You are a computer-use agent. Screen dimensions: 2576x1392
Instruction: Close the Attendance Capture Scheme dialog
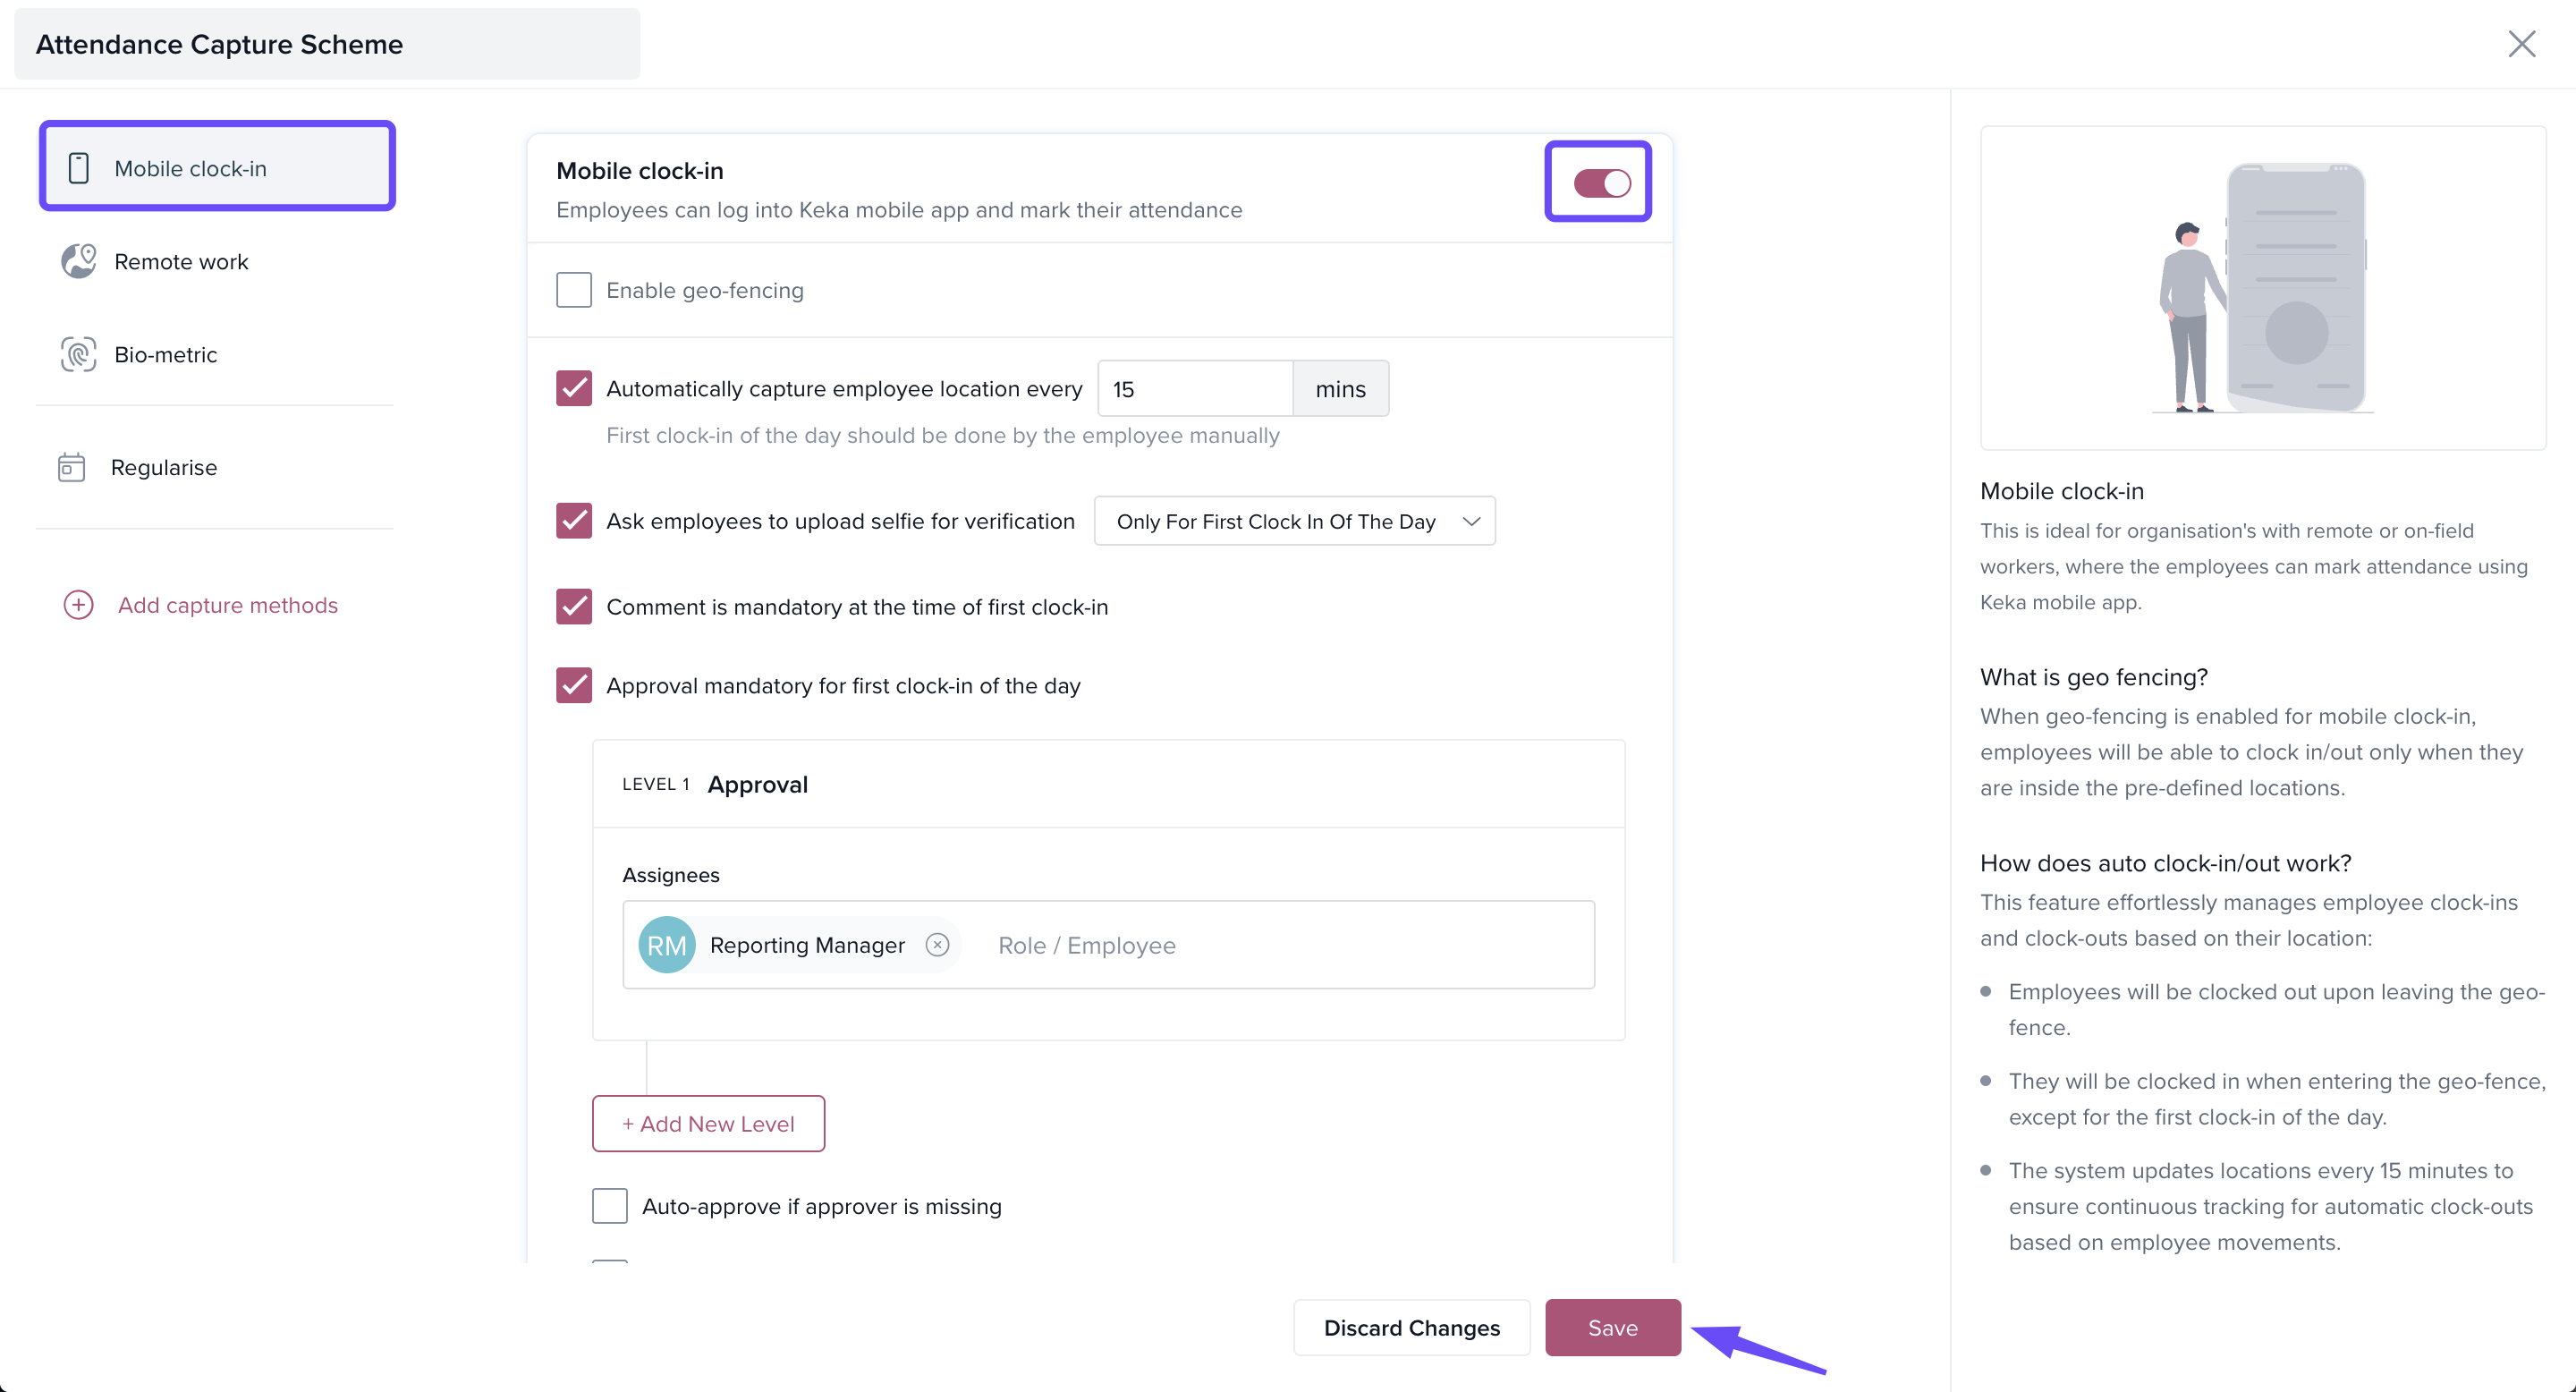tap(2521, 44)
